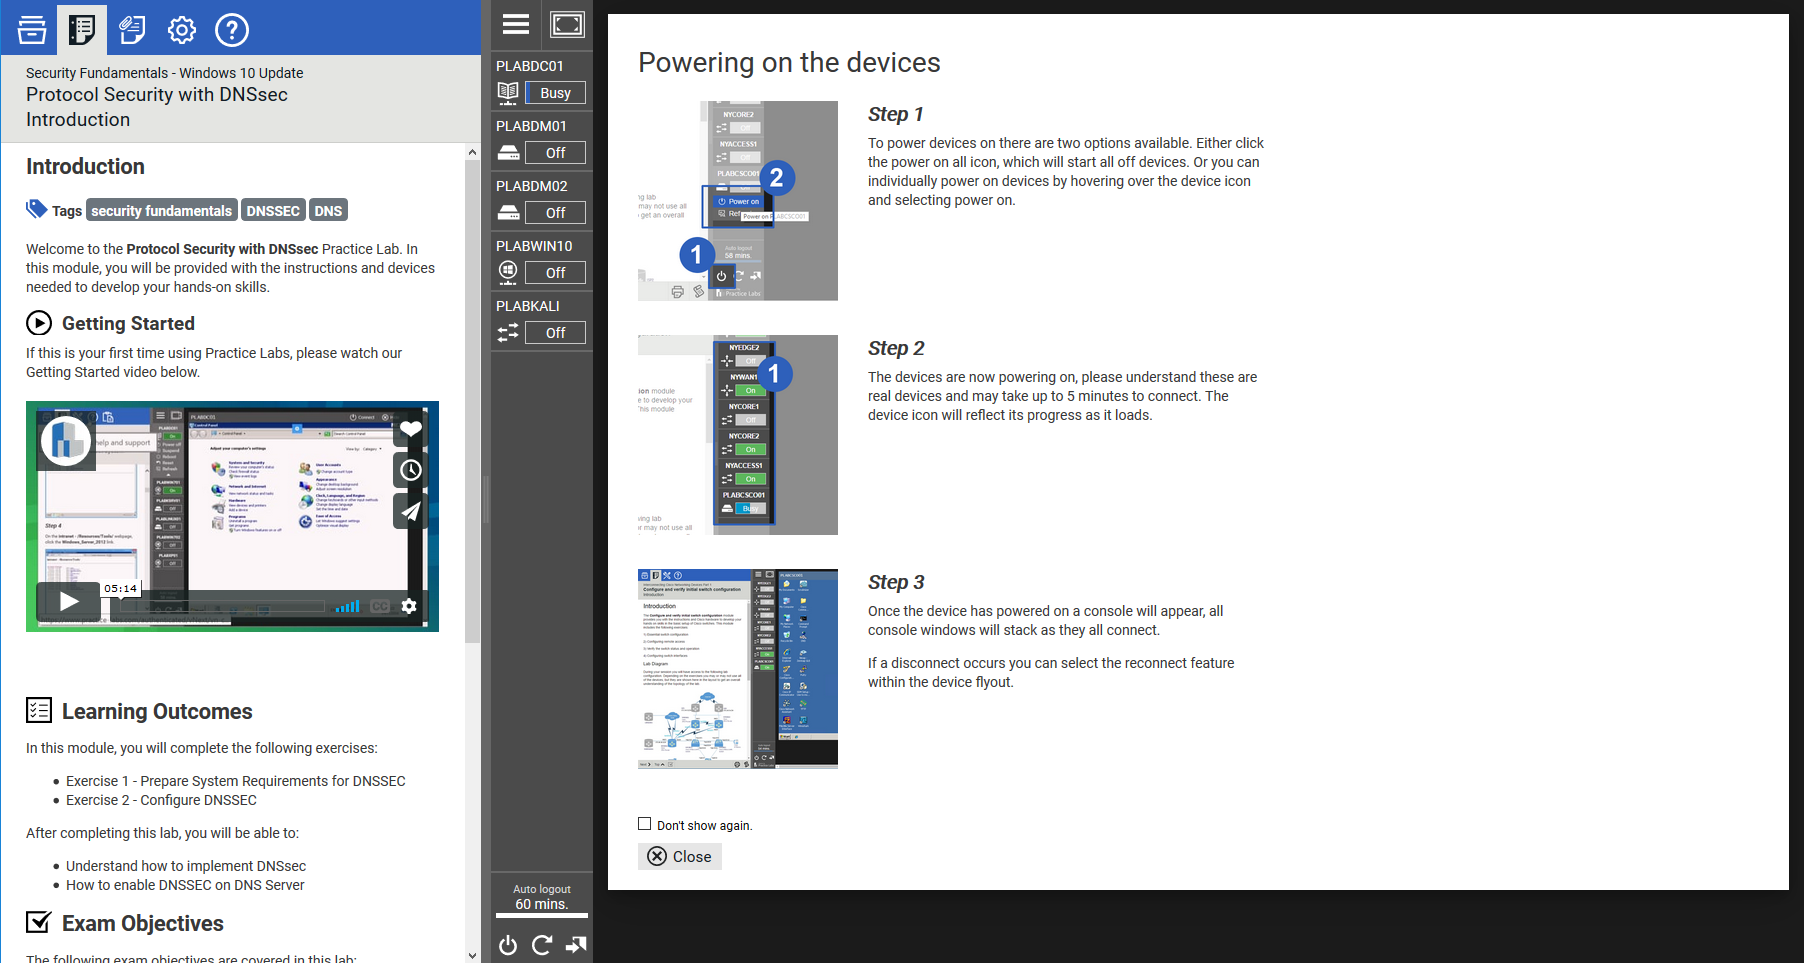Viewport: 1805px width, 963px height.
Task: Click the refresh devices icon
Action: [x=542, y=945]
